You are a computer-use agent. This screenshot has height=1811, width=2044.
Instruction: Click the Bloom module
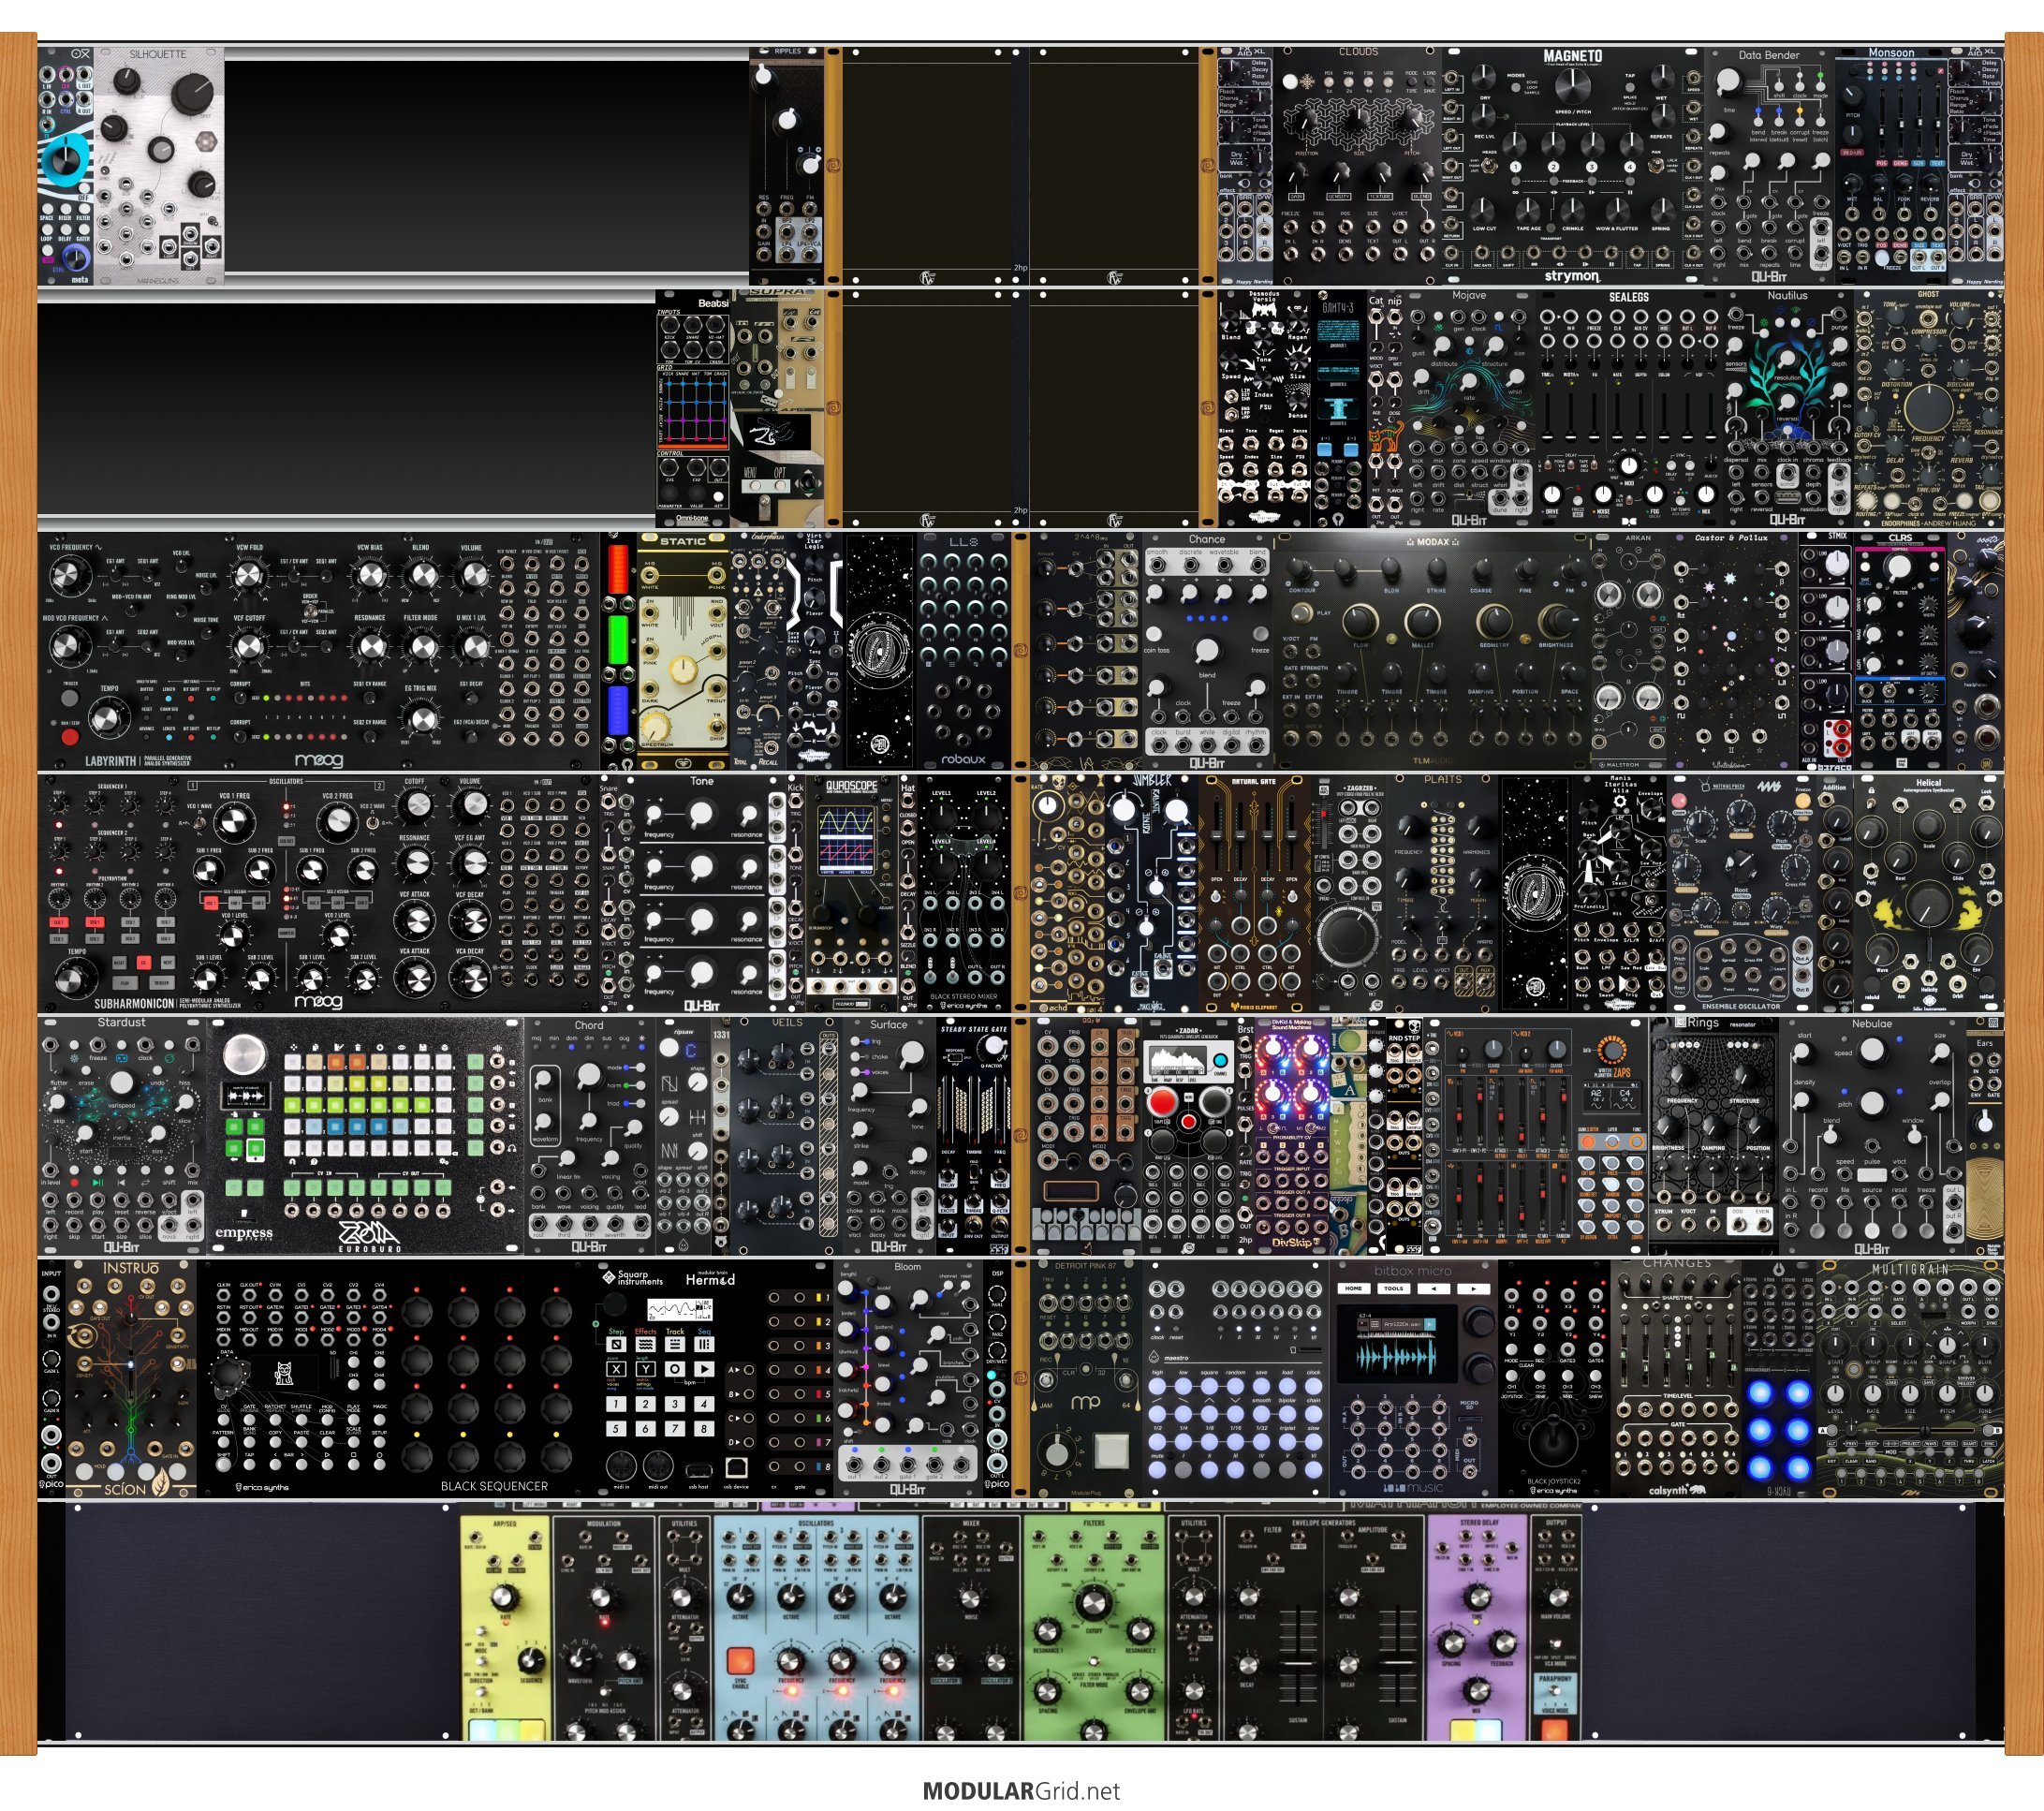[x=908, y=1379]
